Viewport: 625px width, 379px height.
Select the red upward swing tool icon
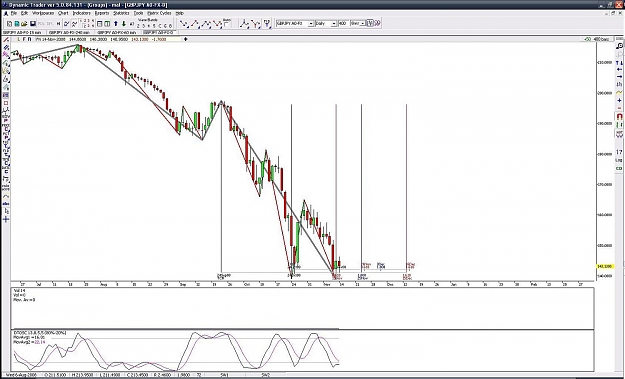tap(195, 24)
